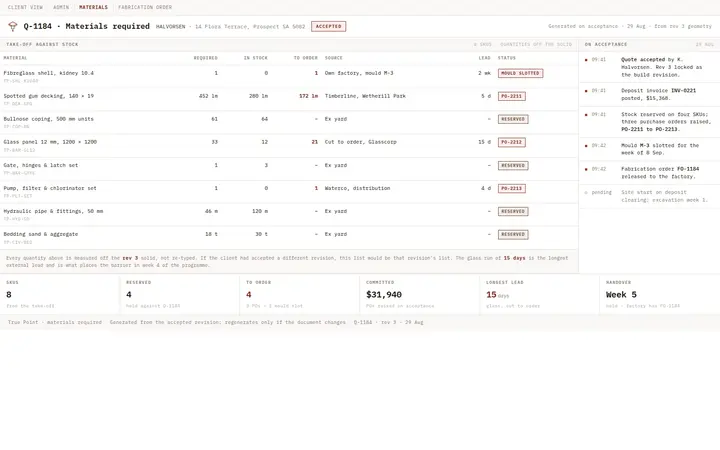This screenshot has height=450, width=720.
Task: Select 'Fibreglass shell, kidney 10.4' material name
Action: [48, 73]
